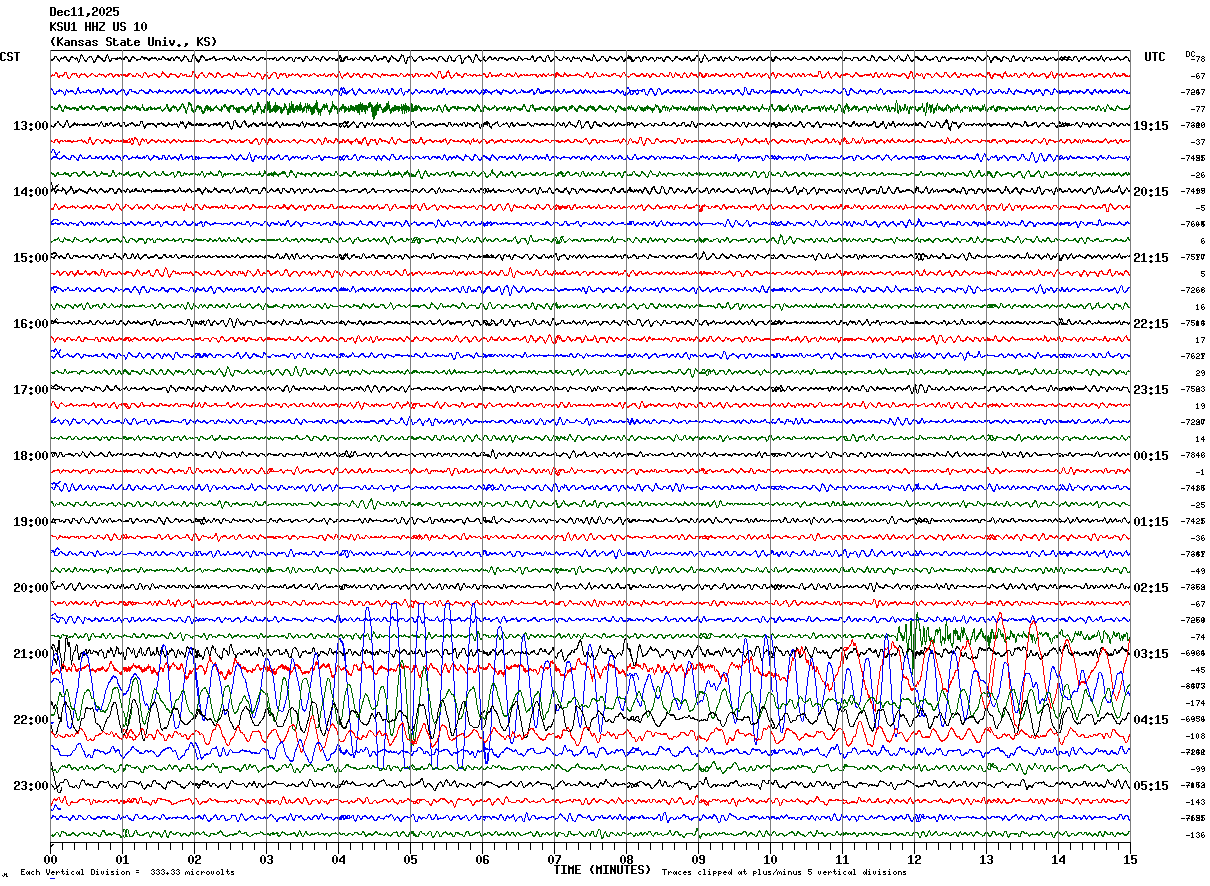Click the Dec11,2025 date header
1210x886 pixels.
84,12
